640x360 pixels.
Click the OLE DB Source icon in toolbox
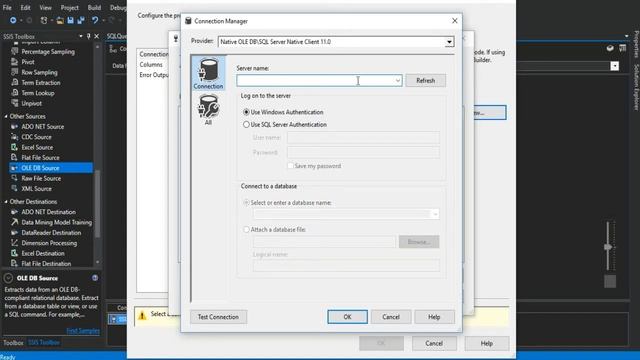15,168
